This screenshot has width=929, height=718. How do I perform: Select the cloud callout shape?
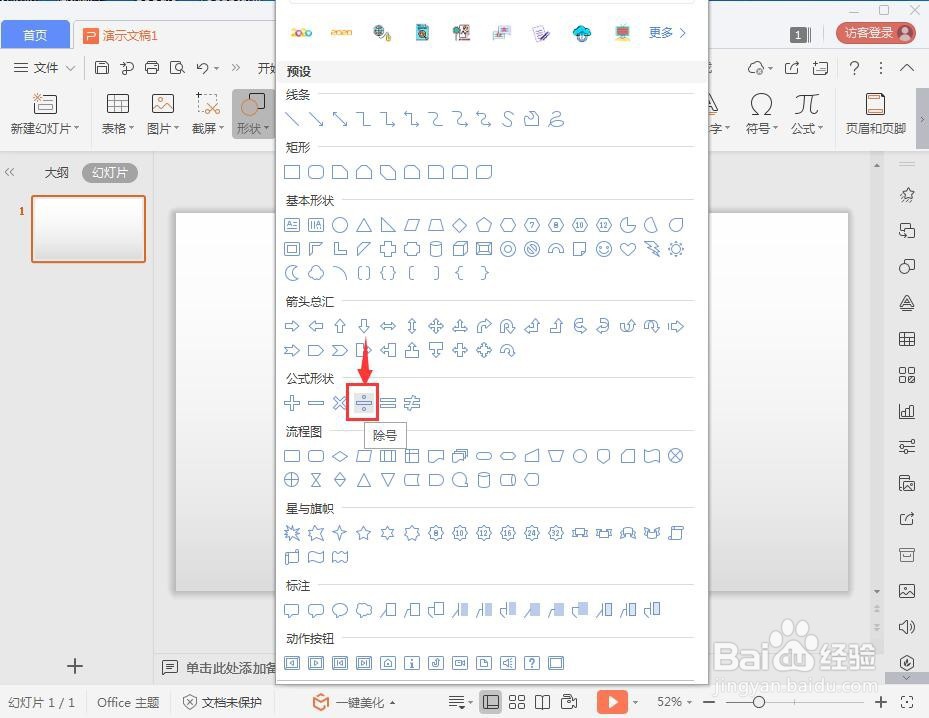[x=364, y=610]
